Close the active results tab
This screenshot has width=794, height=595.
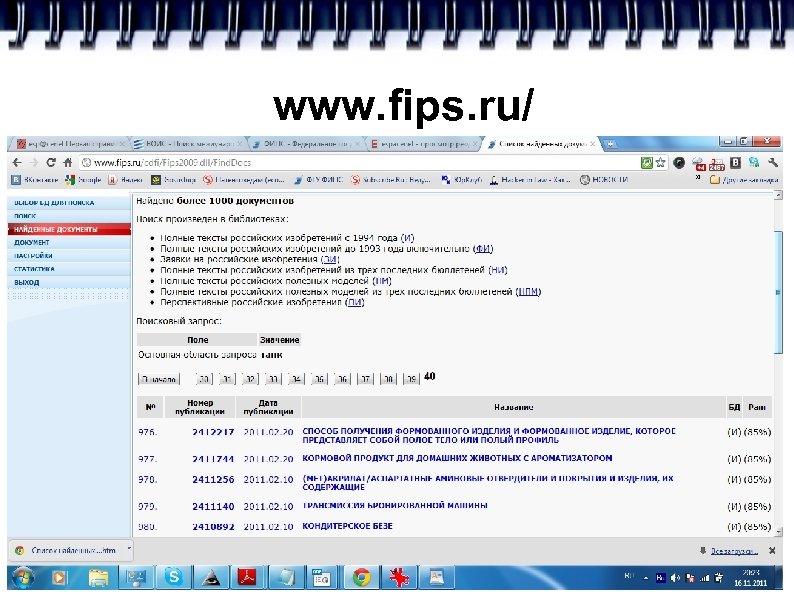click(592, 144)
